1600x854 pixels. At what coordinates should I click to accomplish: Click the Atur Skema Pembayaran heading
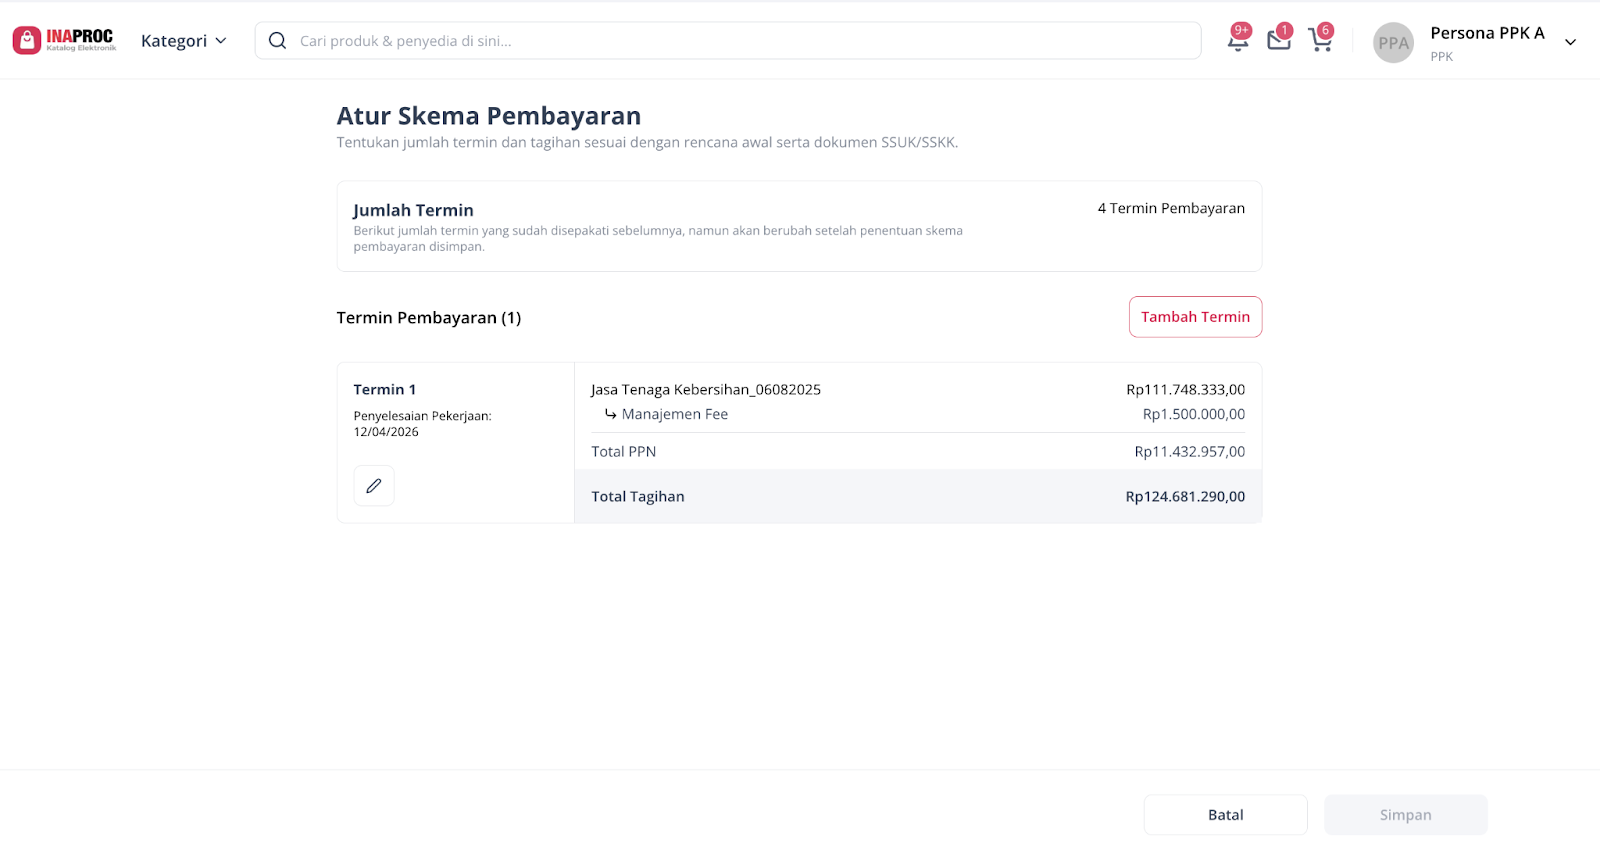[489, 116]
